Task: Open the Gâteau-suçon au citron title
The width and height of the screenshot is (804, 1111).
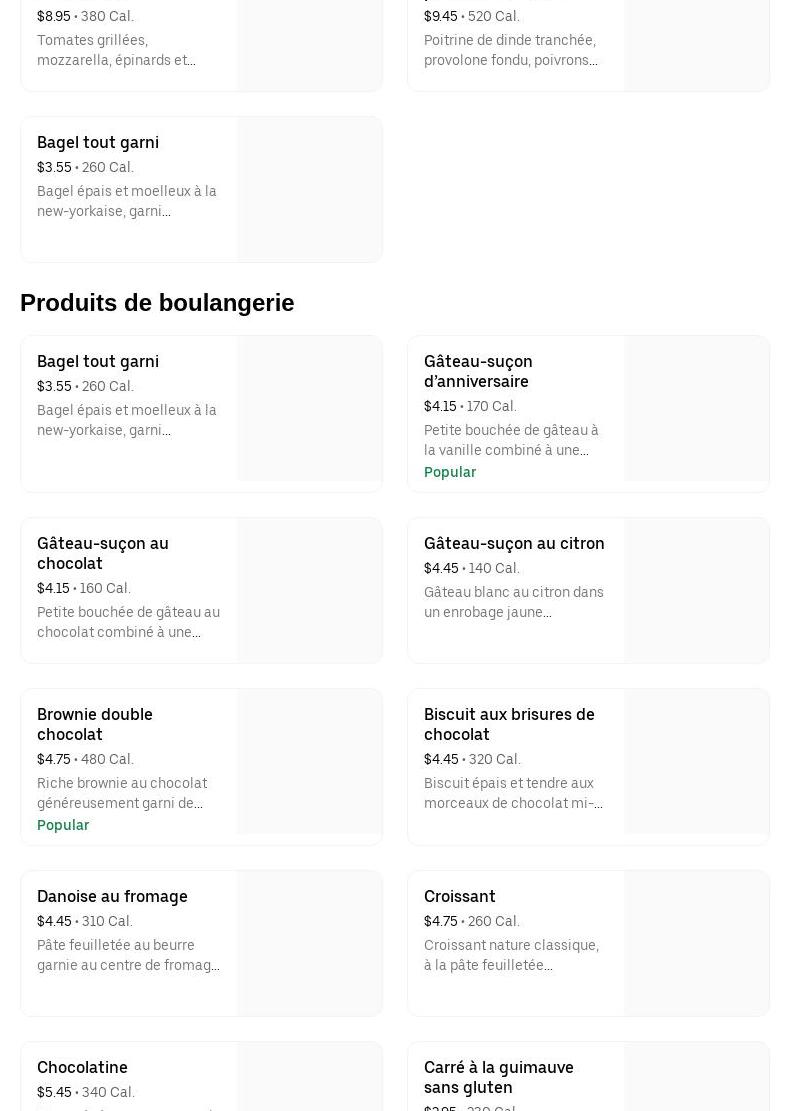Action: coord(514,543)
